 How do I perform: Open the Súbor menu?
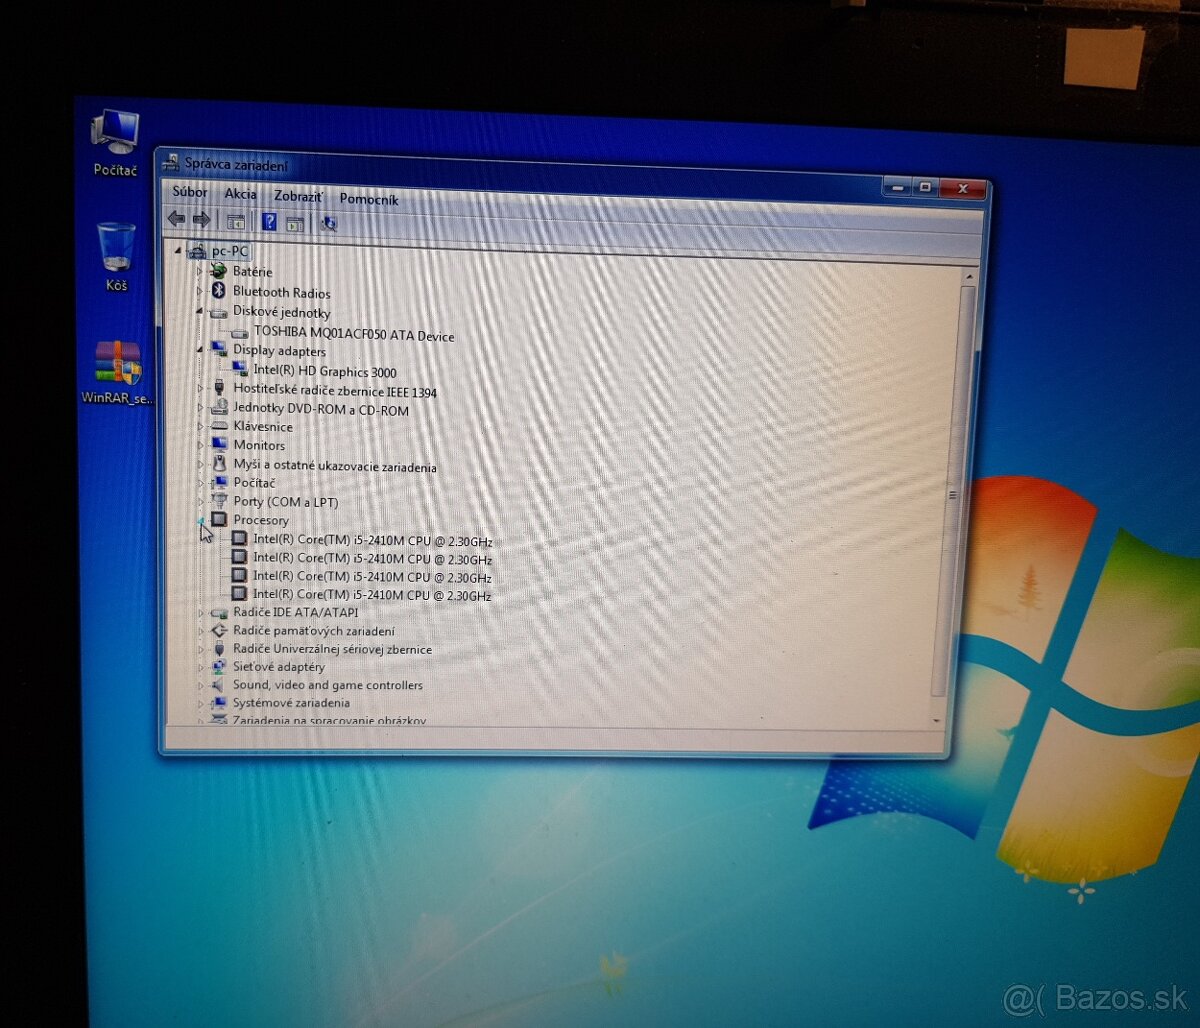click(190, 192)
